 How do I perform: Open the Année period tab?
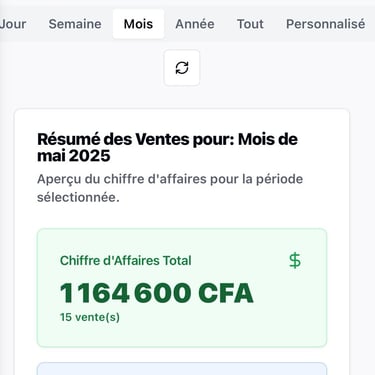(x=195, y=24)
